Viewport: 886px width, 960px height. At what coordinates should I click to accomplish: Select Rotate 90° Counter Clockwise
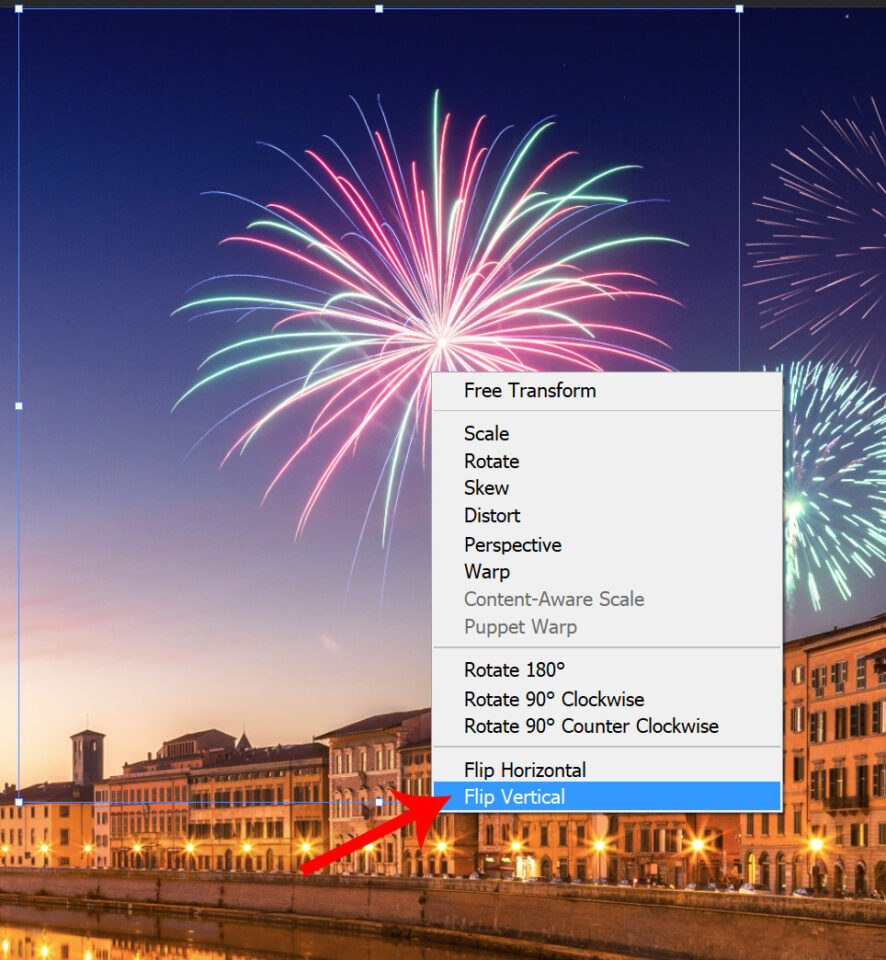pyautogui.click(x=590, y=726)
